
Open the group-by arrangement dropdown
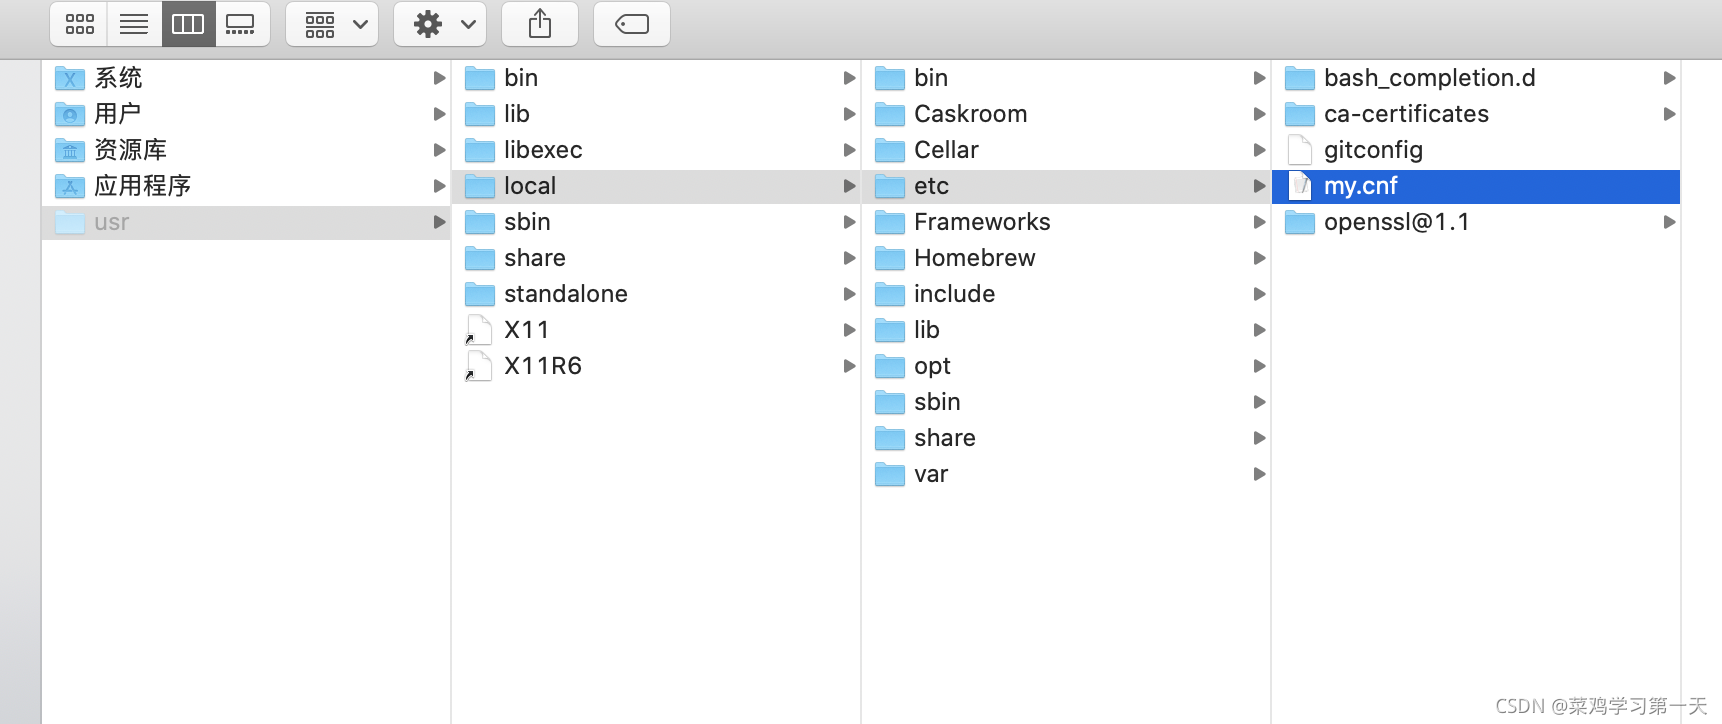[x=332, y=24]
